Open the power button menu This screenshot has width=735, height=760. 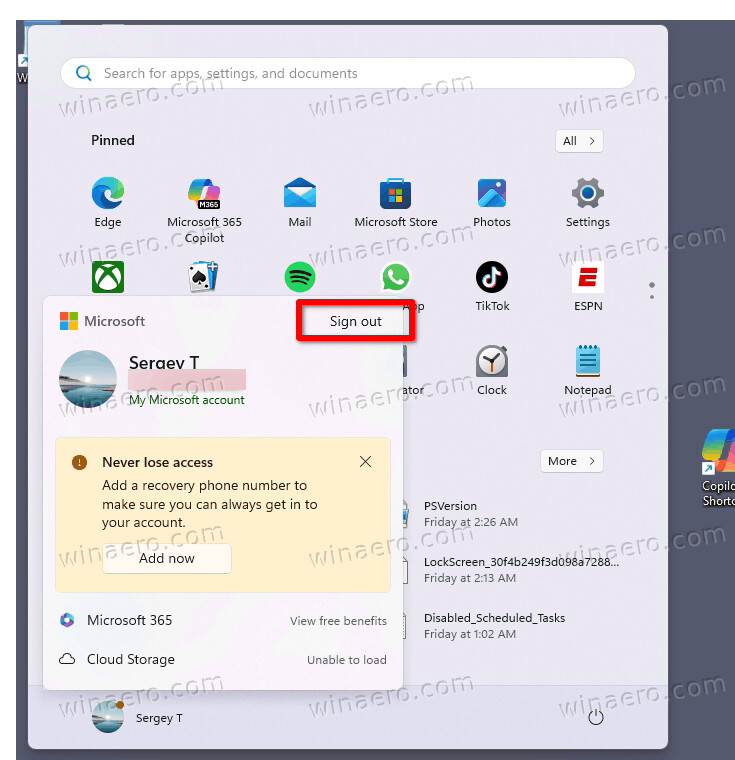595,717
